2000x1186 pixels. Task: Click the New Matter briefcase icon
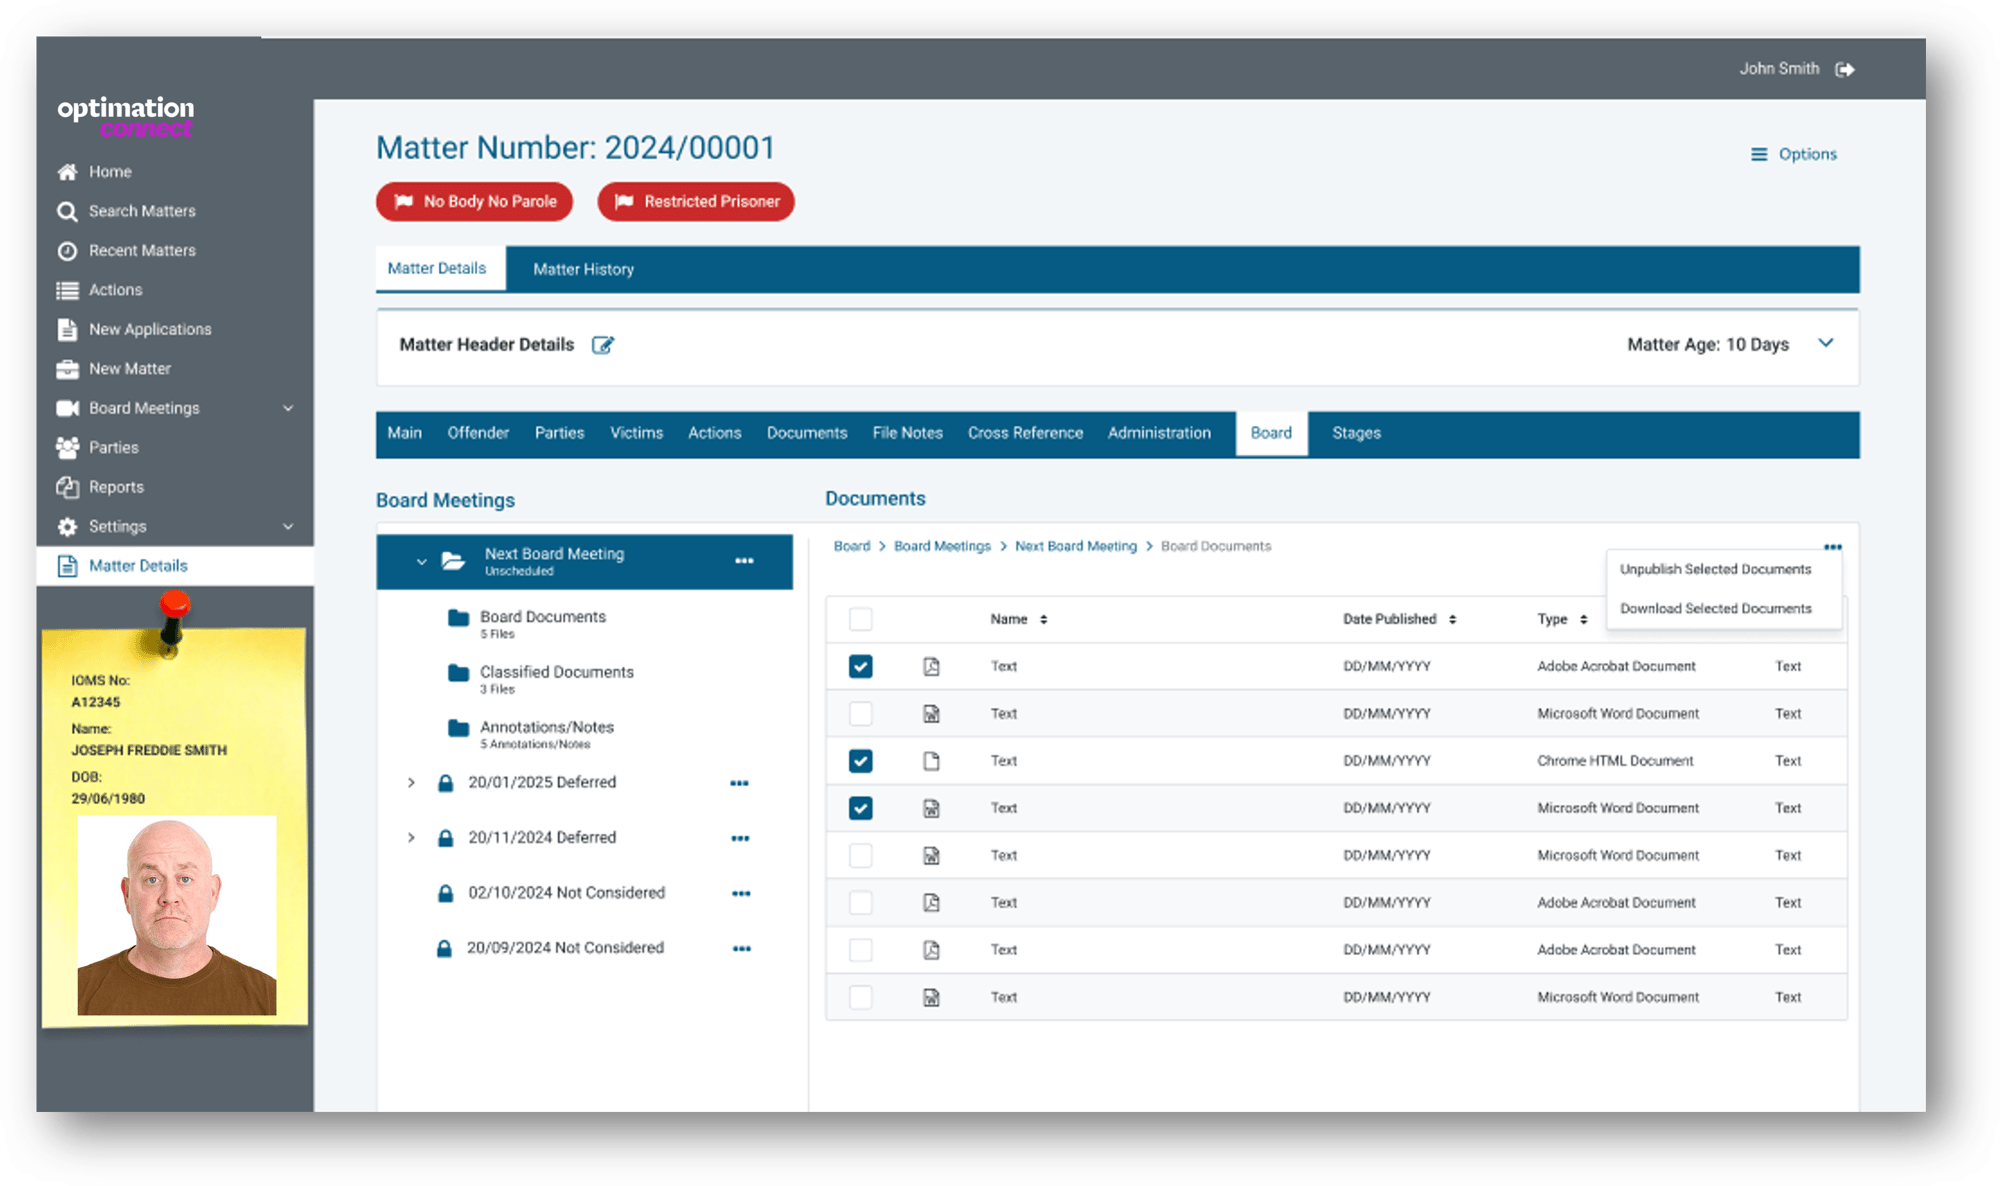coord(67,369)
